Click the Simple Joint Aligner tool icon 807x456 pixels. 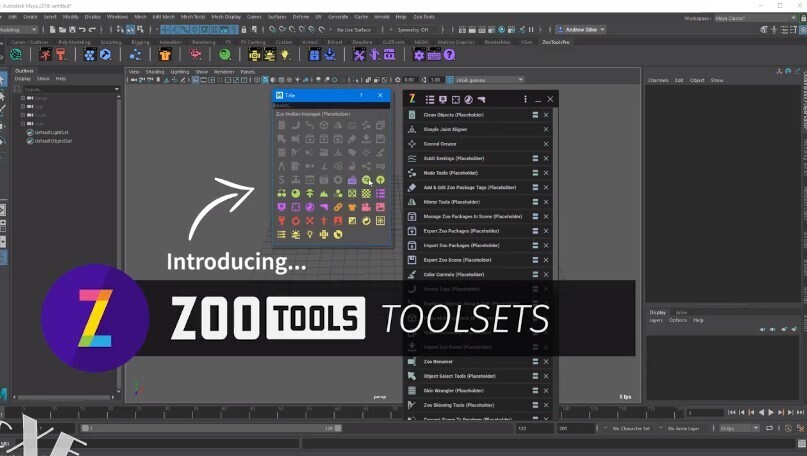[412, 130]
